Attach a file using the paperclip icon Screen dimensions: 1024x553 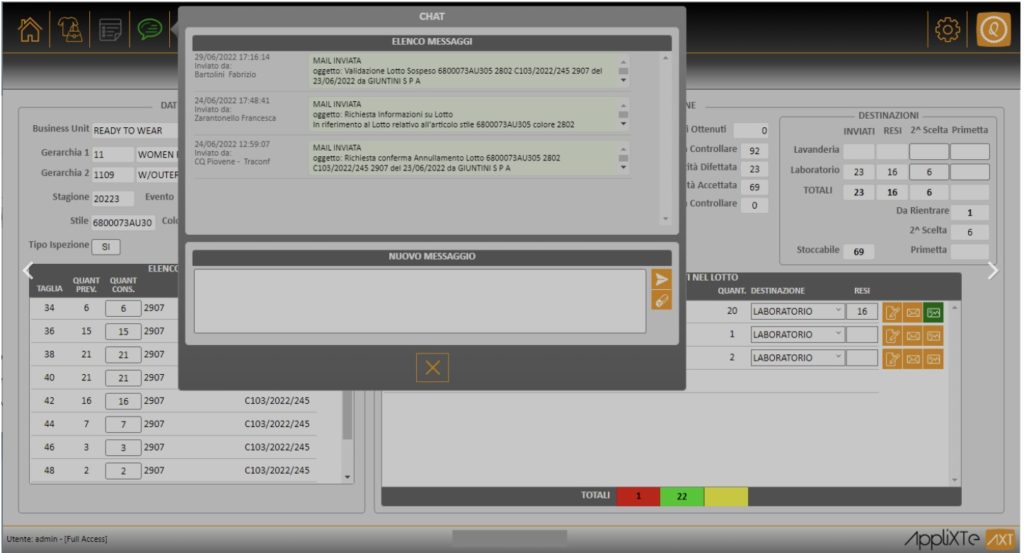coord(661,300)
